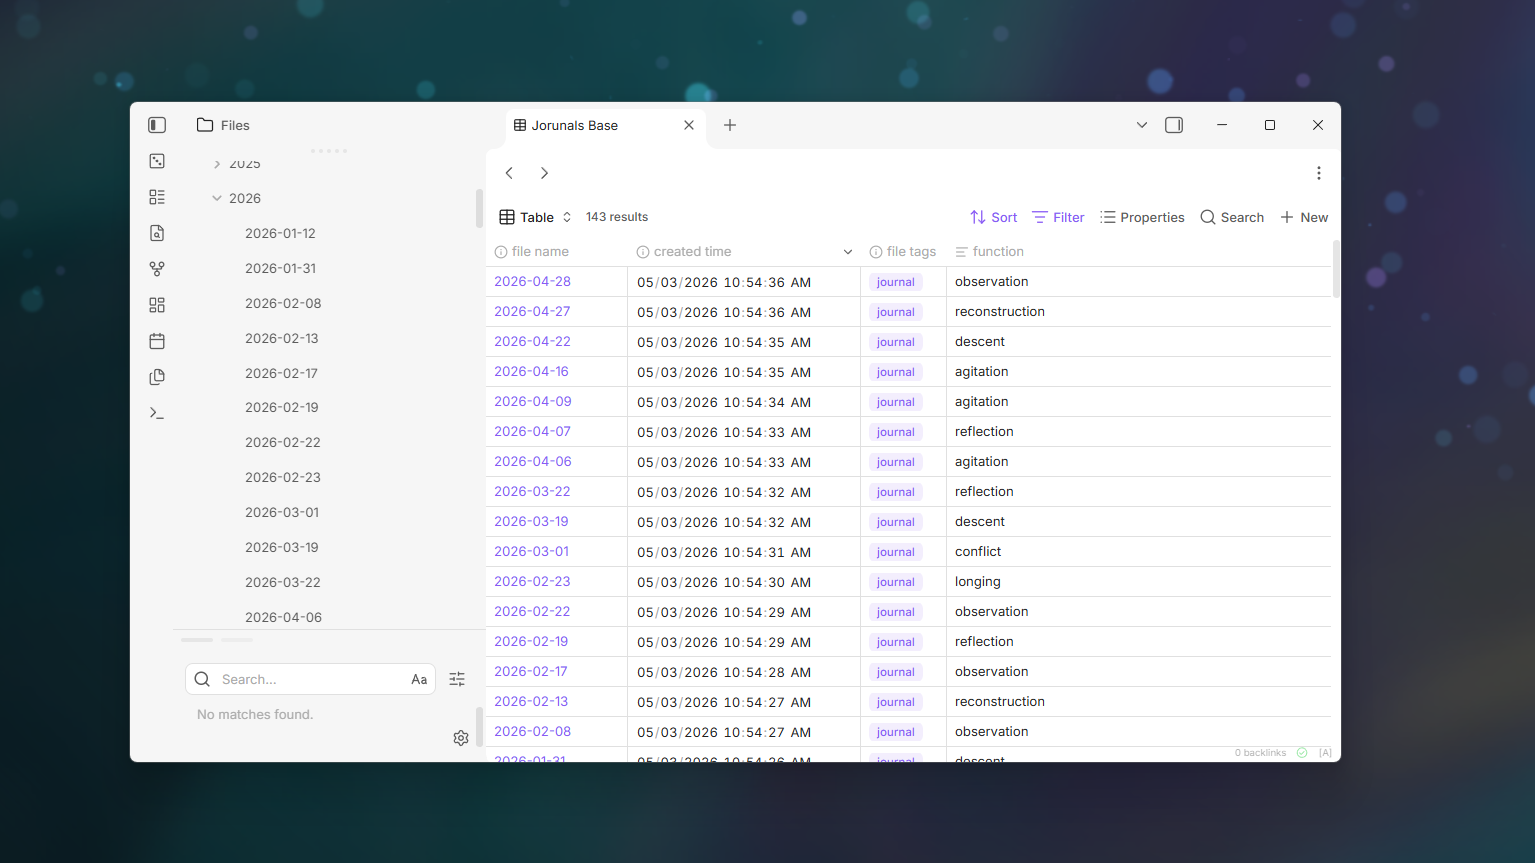
Task: Toggle match case Aa in search
Action: click(419, 679)
